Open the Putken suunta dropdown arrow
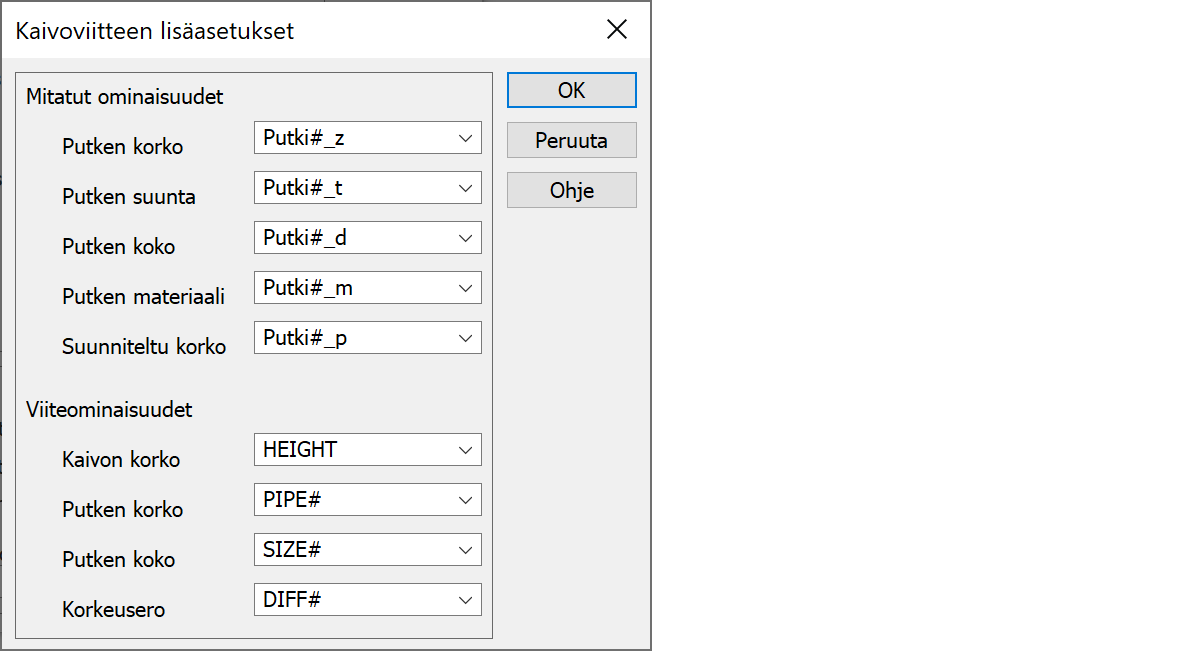The height and width of the screenshot is (651, 1200). [465, 188]
